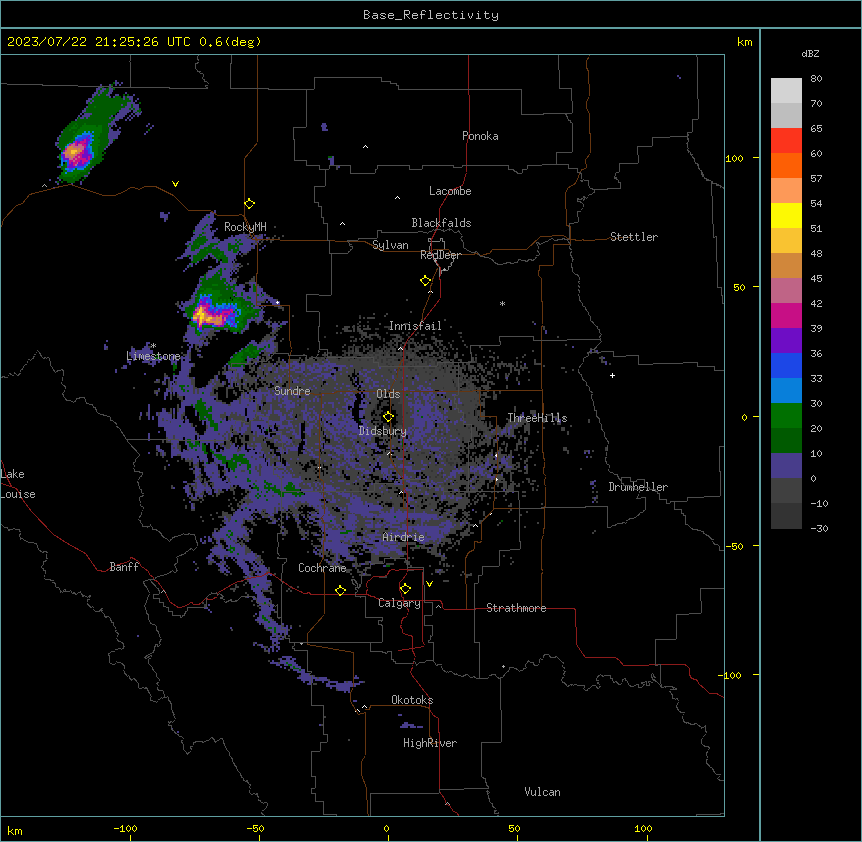Screen dimensions: 862x842
Task: Select the yellow diamond marker above Calgary label
Action: tap(405, 589)
